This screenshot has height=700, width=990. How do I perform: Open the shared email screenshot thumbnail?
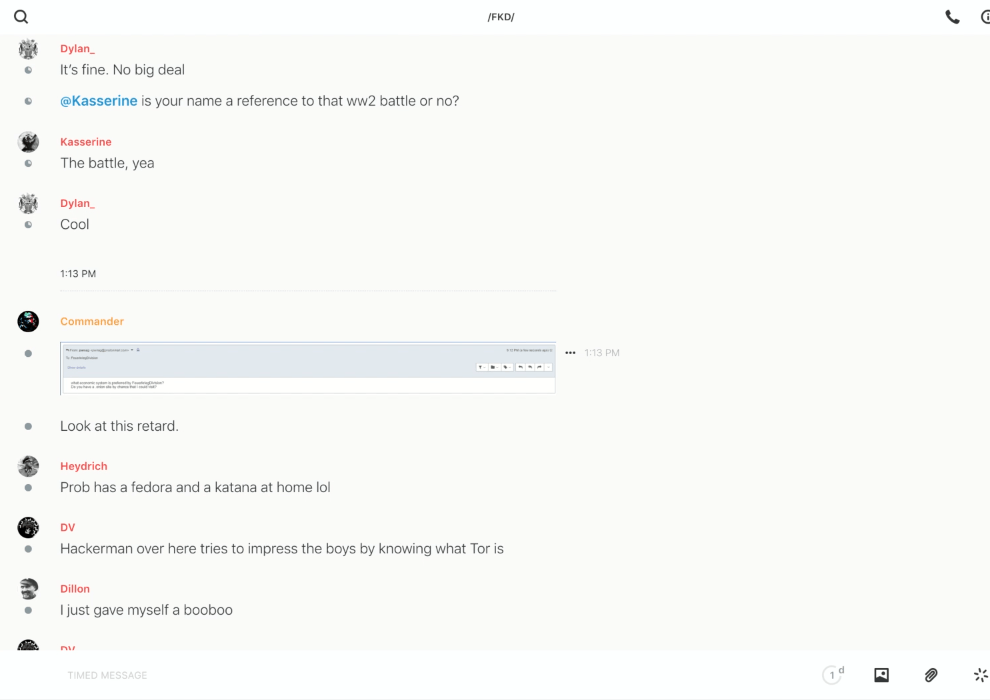tap(307, 368)
